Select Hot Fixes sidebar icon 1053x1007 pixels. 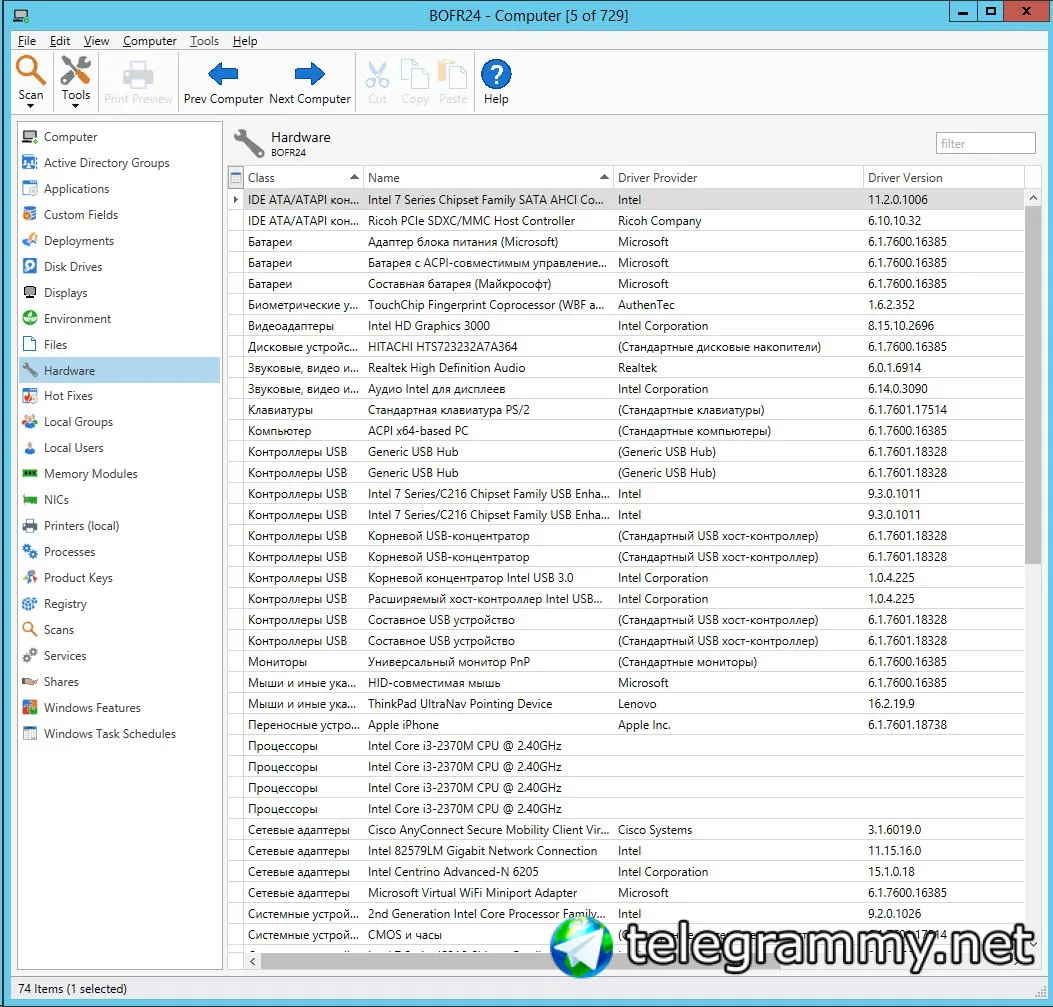[30, 396]
